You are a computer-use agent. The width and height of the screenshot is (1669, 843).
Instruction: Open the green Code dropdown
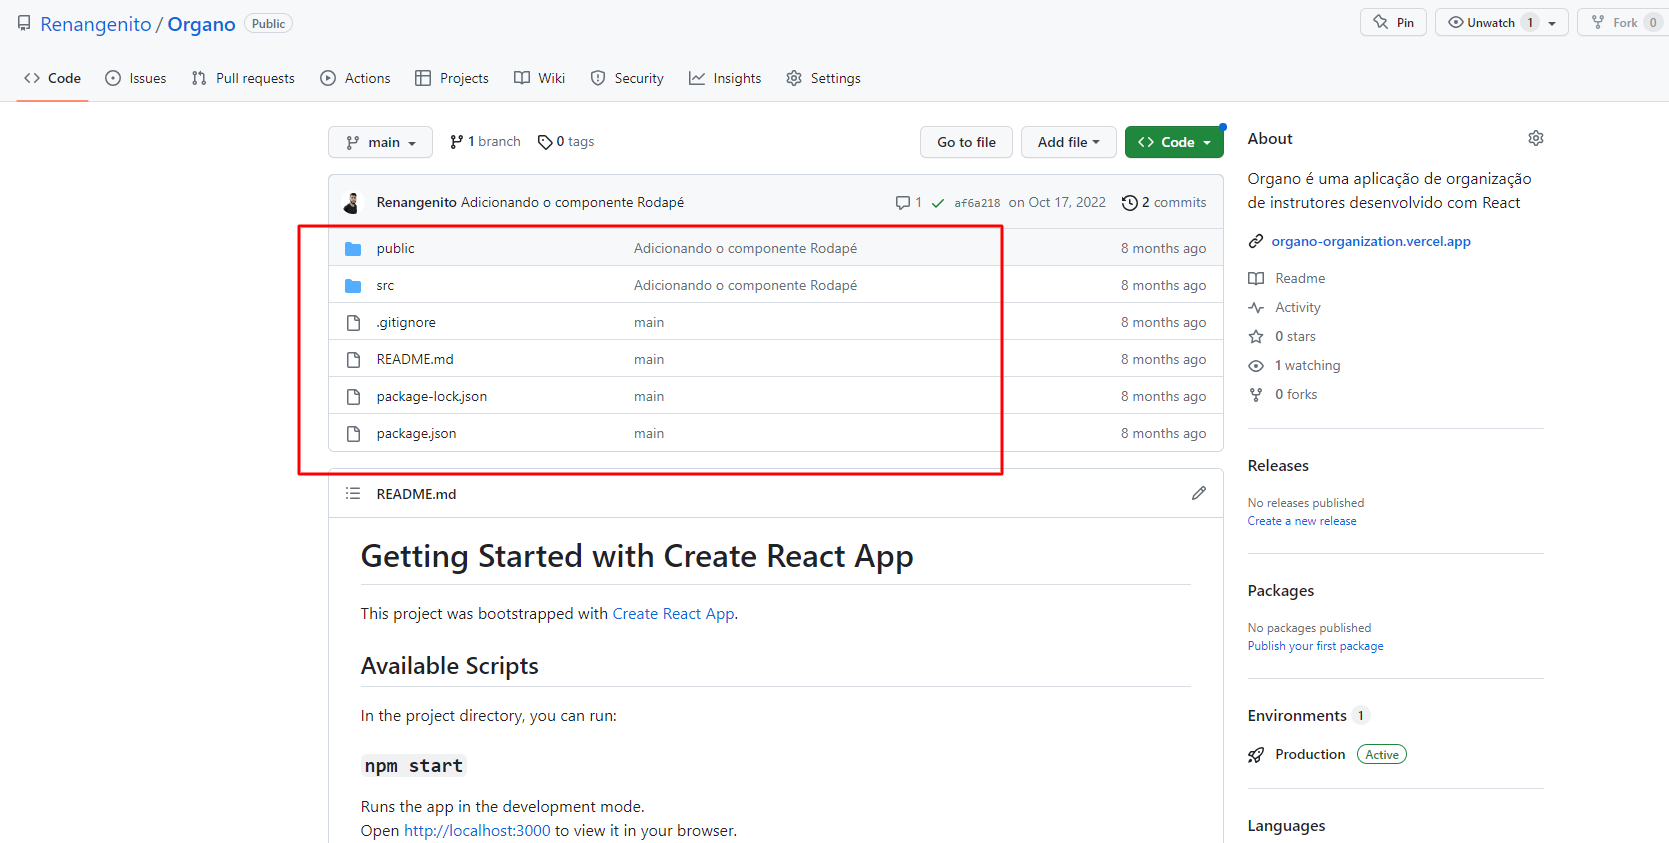click(1174, 142)
